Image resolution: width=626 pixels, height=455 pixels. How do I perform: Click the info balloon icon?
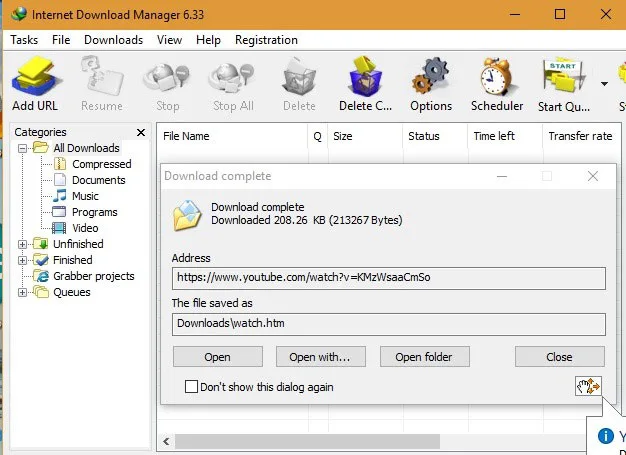605,436
